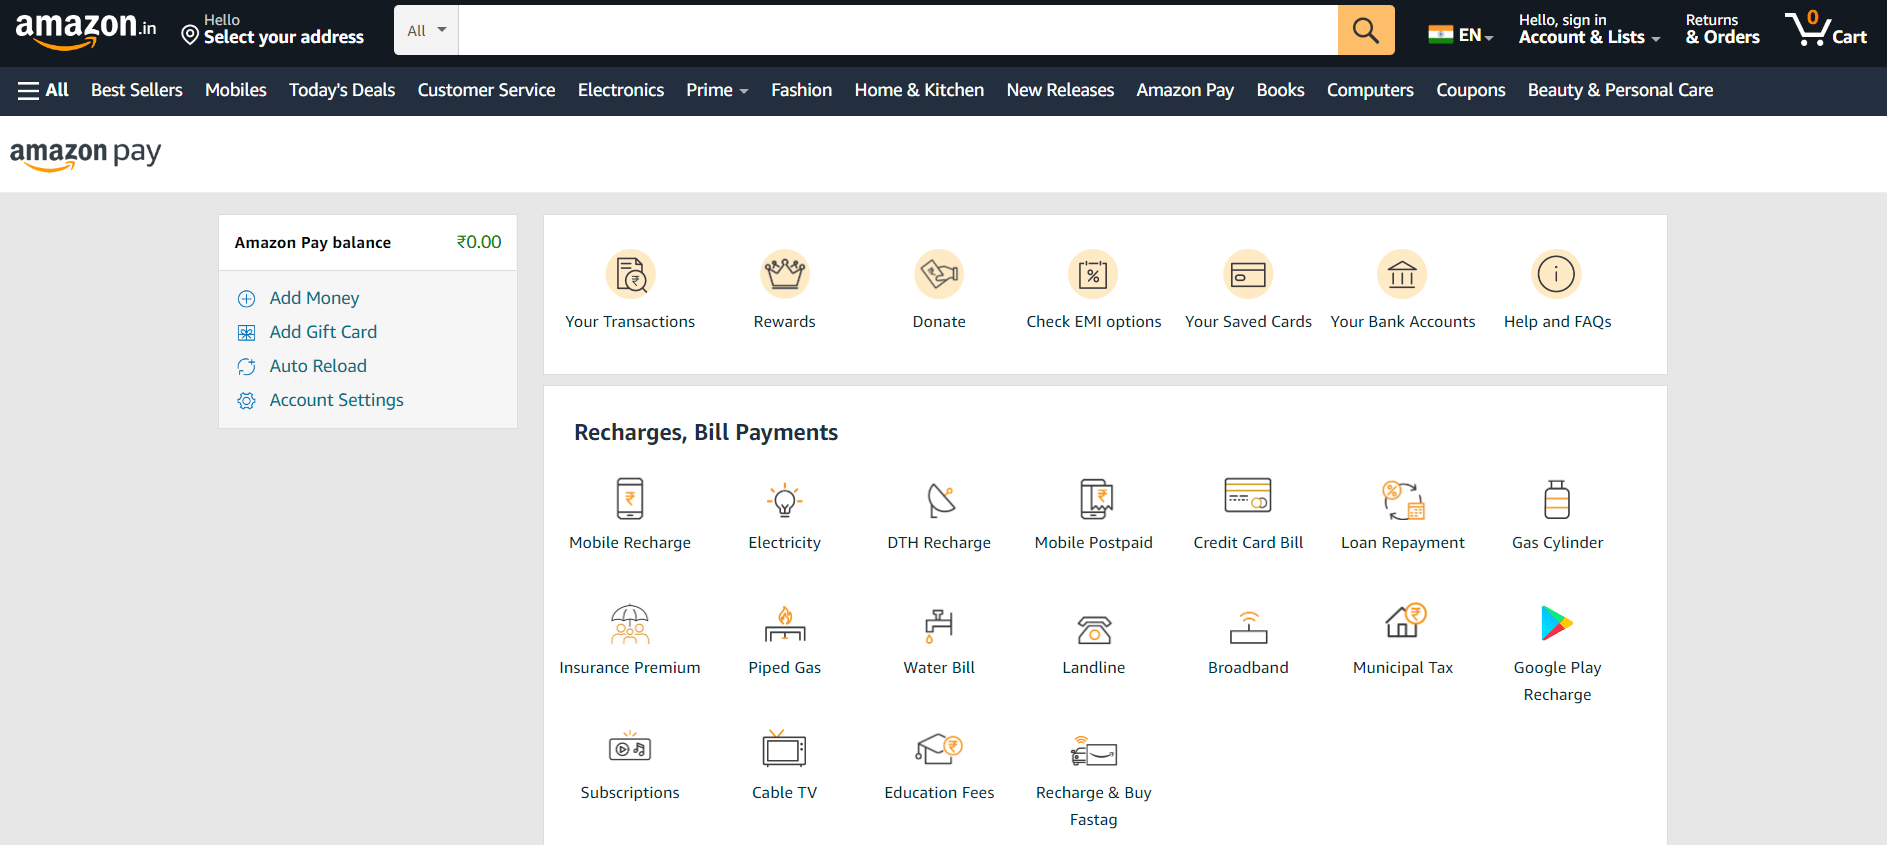The image size is (1887, 845).
Task: Select the Water Bill tap icon
Action: tap(938, 625)
